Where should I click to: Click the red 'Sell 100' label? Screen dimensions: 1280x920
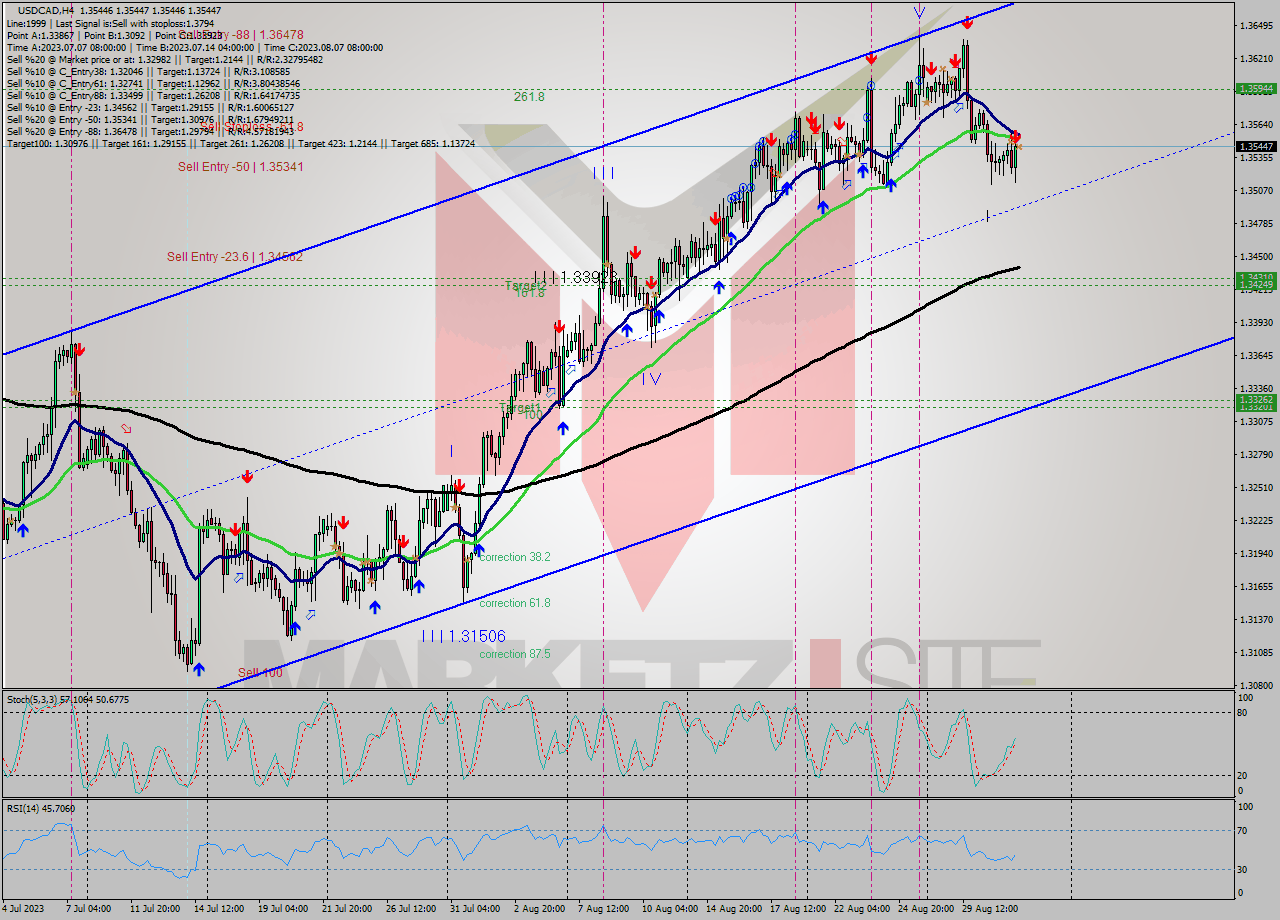pyautogui.click(x=260, y=673)
